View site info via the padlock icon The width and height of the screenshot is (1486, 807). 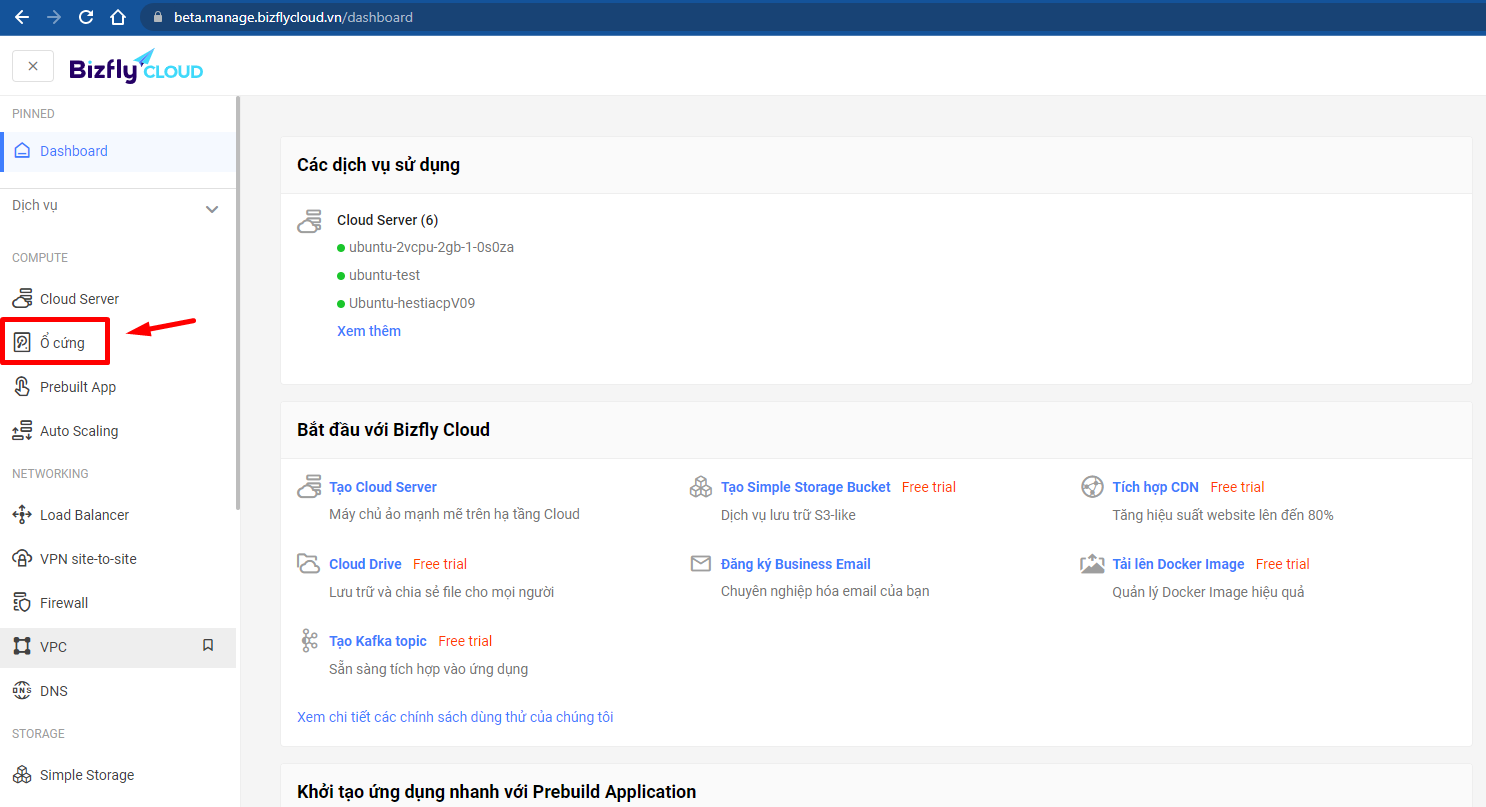(x=157, y=17)
